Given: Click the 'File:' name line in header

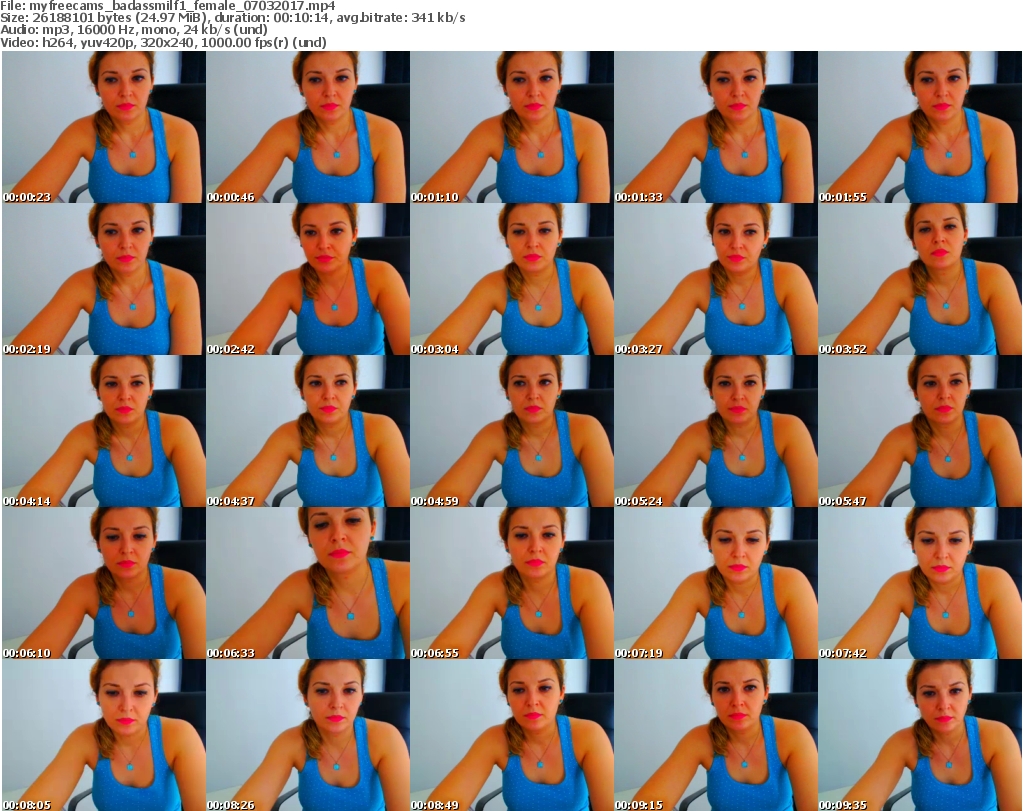Looking at the screenshot, I should (x=168, y=6).
